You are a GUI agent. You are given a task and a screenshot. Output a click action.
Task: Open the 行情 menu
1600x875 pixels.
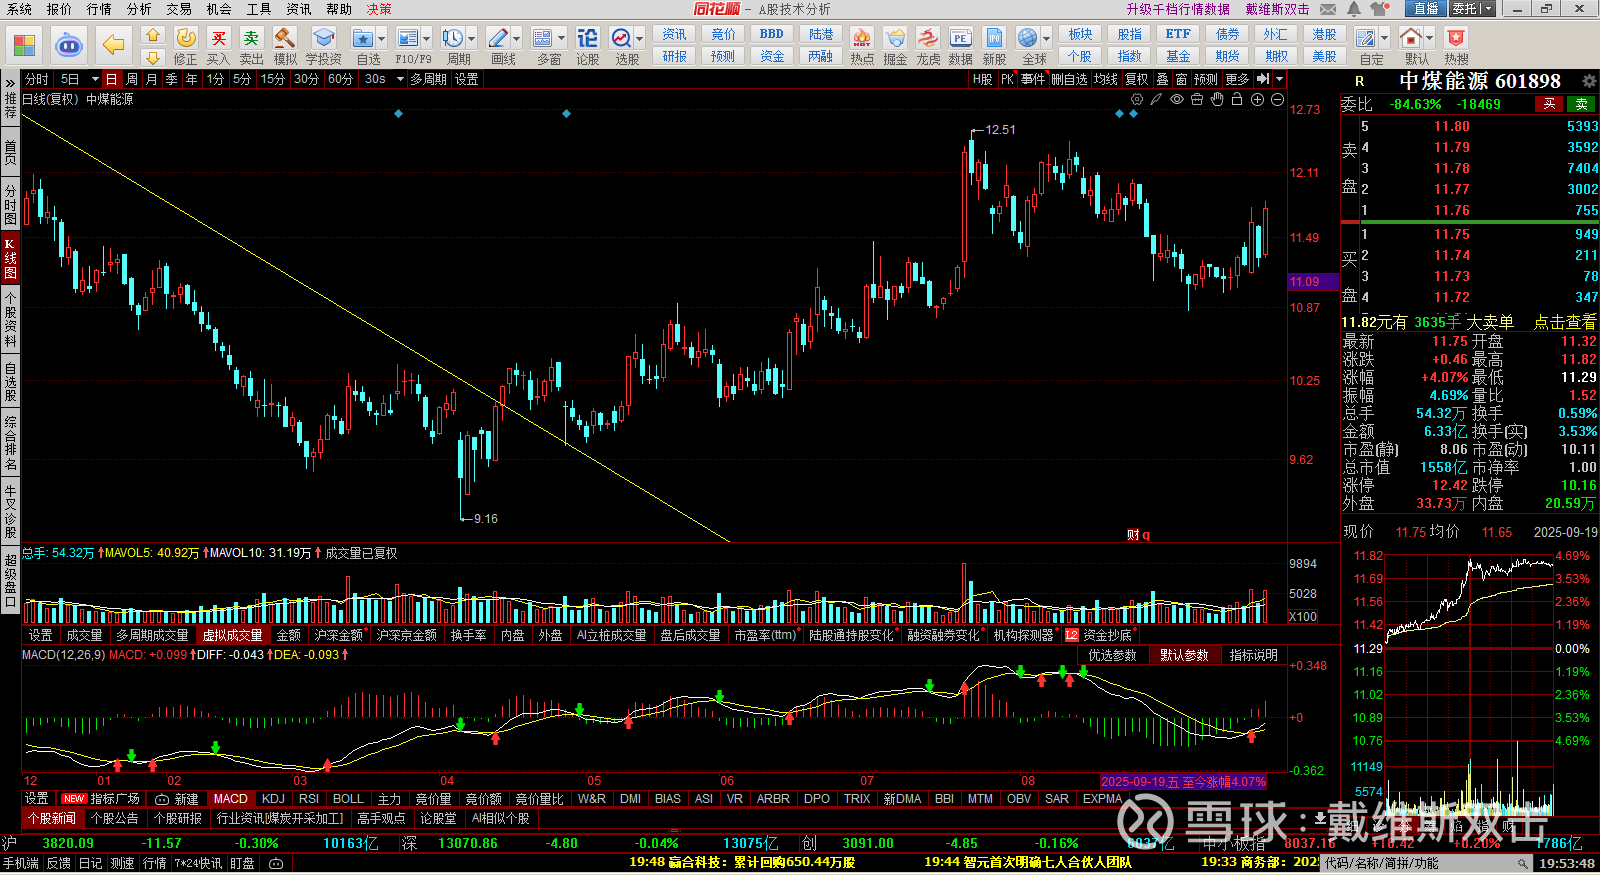tap(99, 9)
